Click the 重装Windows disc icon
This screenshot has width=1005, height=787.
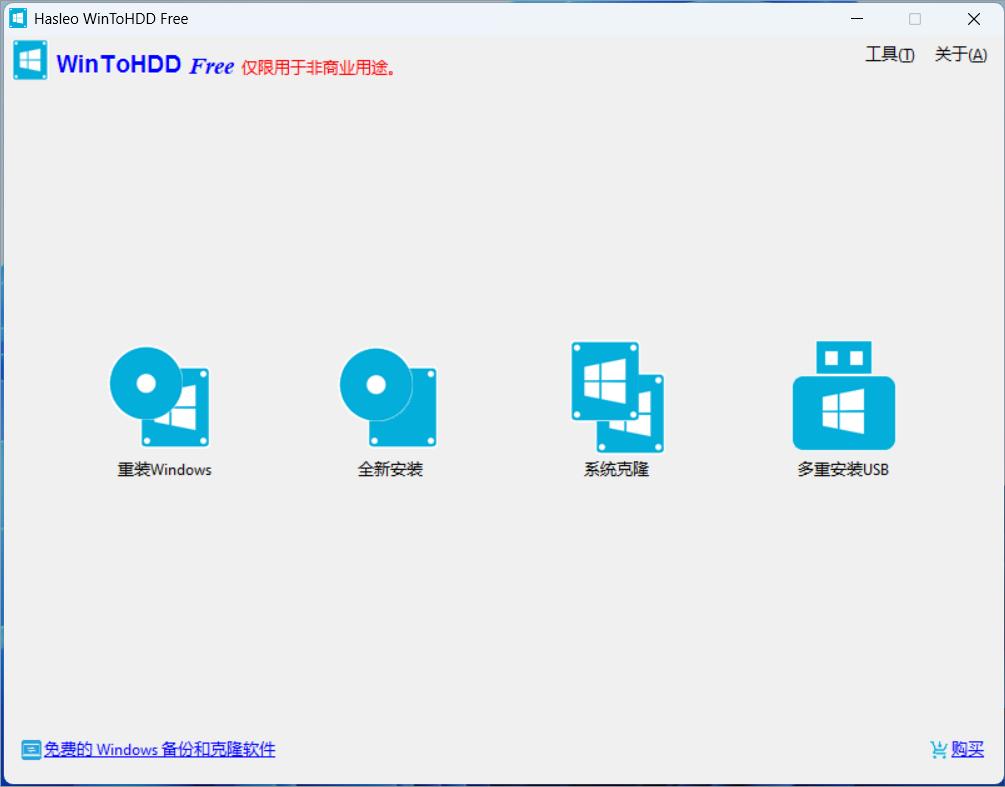point(158,395)
